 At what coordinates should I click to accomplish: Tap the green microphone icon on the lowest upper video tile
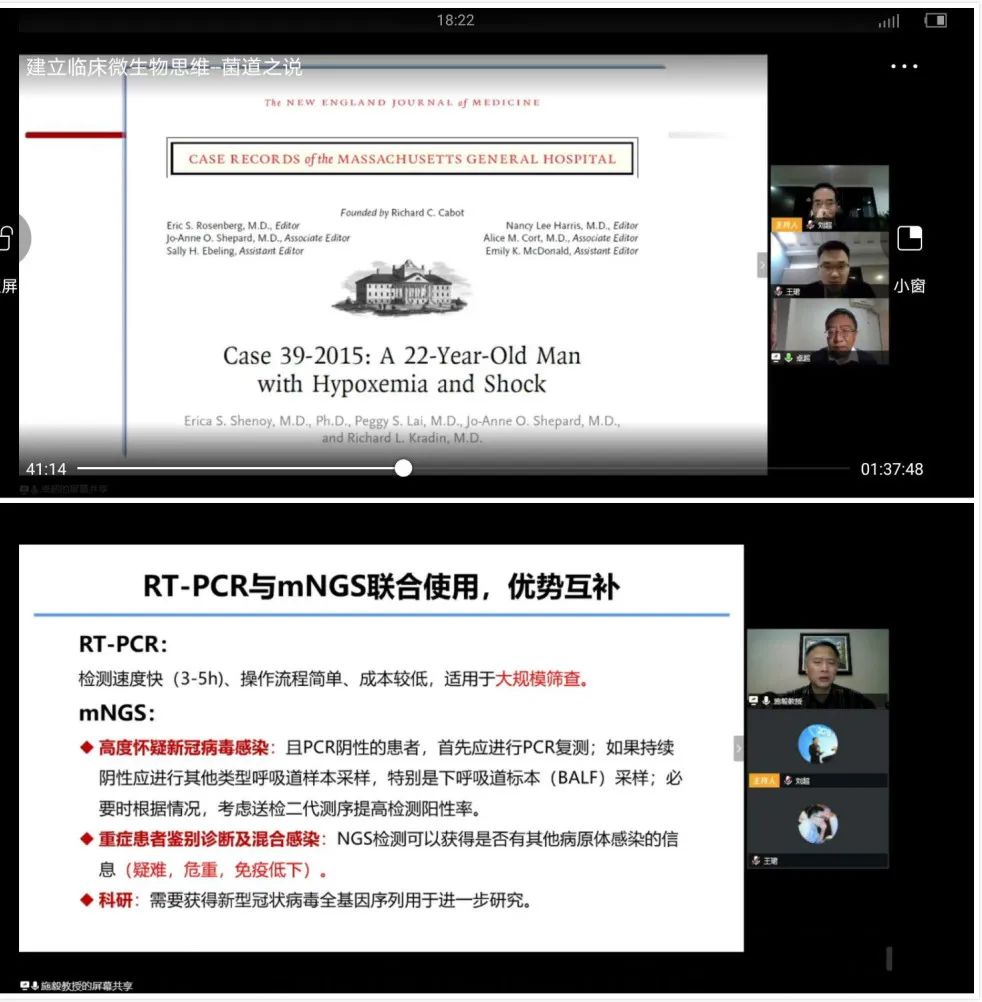point(788,358)
